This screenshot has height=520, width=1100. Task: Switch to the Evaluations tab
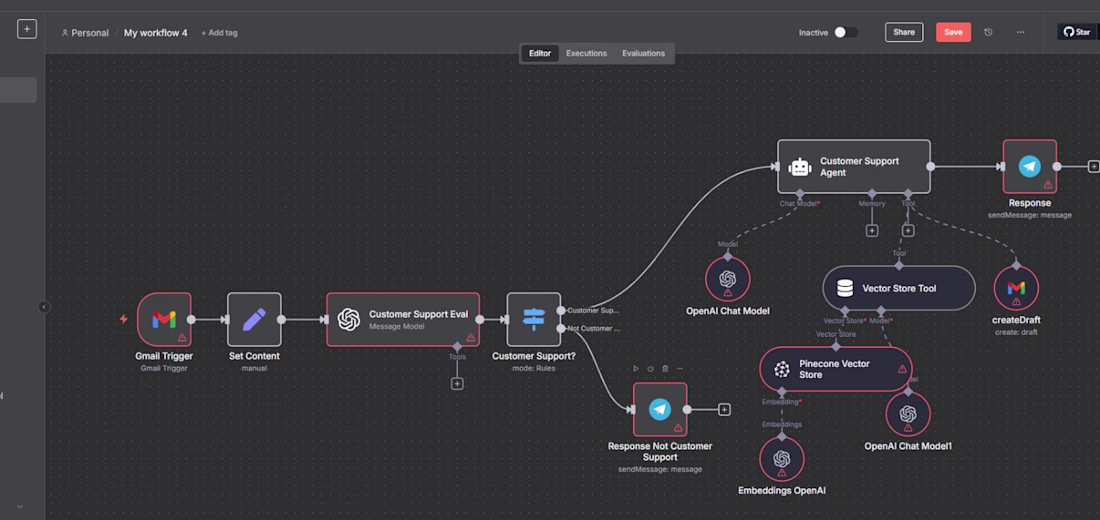tap(643, 53)
